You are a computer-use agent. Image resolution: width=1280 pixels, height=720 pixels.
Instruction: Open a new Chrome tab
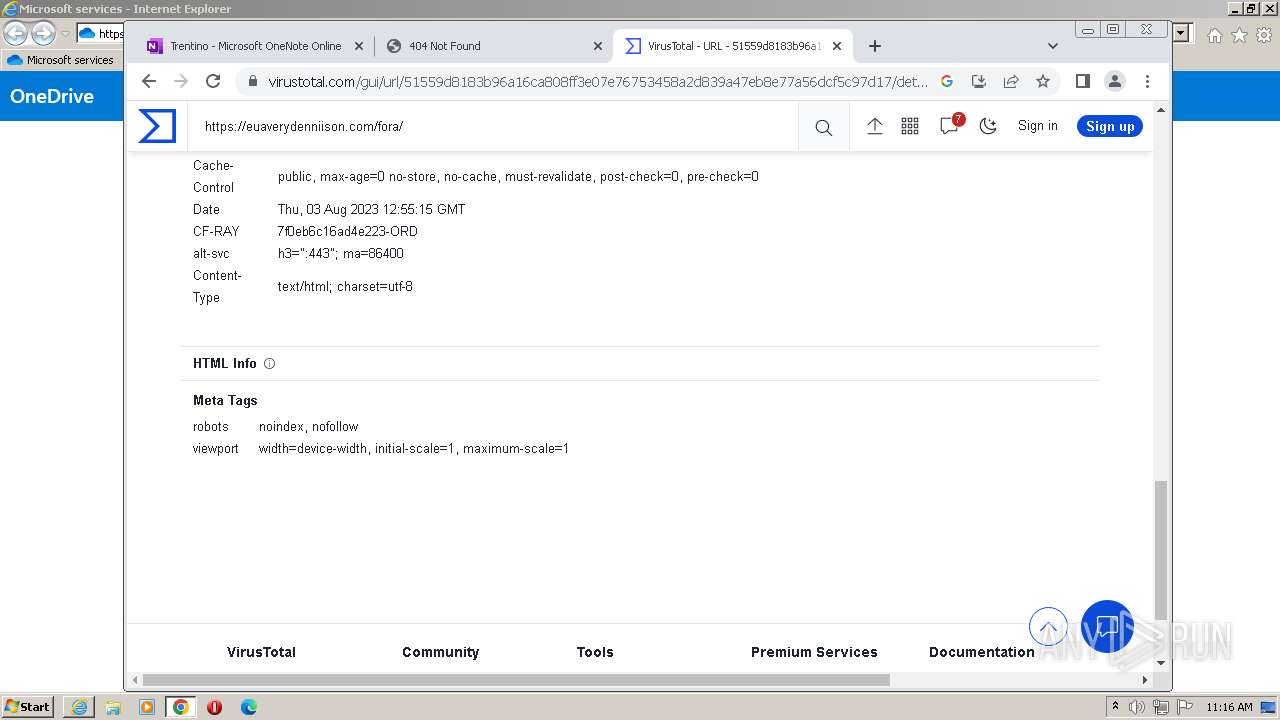tap(875, 46)
